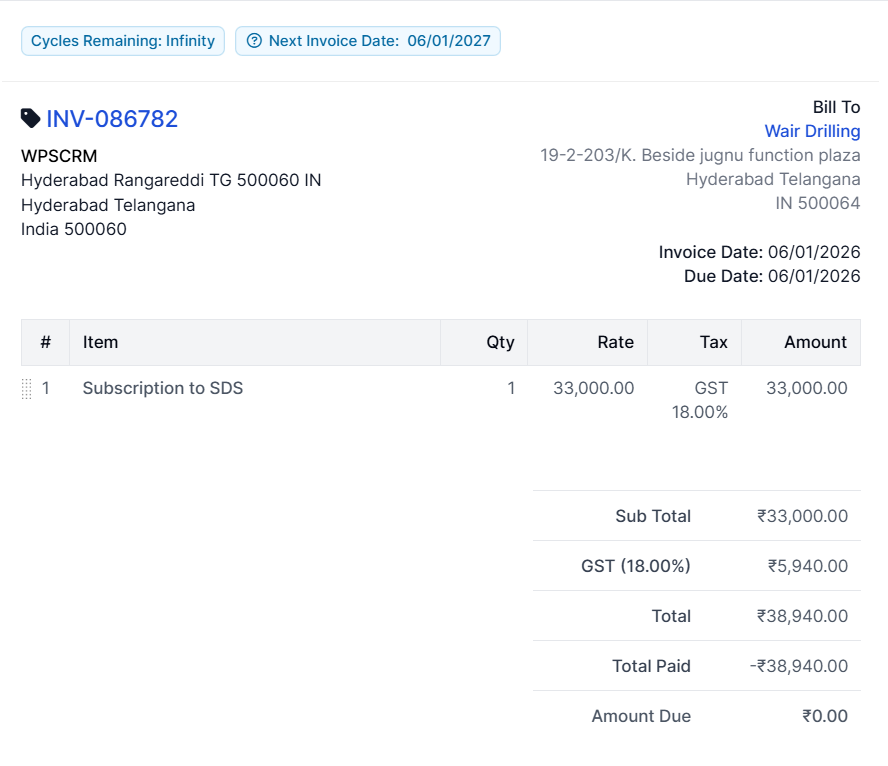Click the GST 18.00% tax cell
Image resolution: width=888 pixels, height=766 pixels.
pos(700,400)
